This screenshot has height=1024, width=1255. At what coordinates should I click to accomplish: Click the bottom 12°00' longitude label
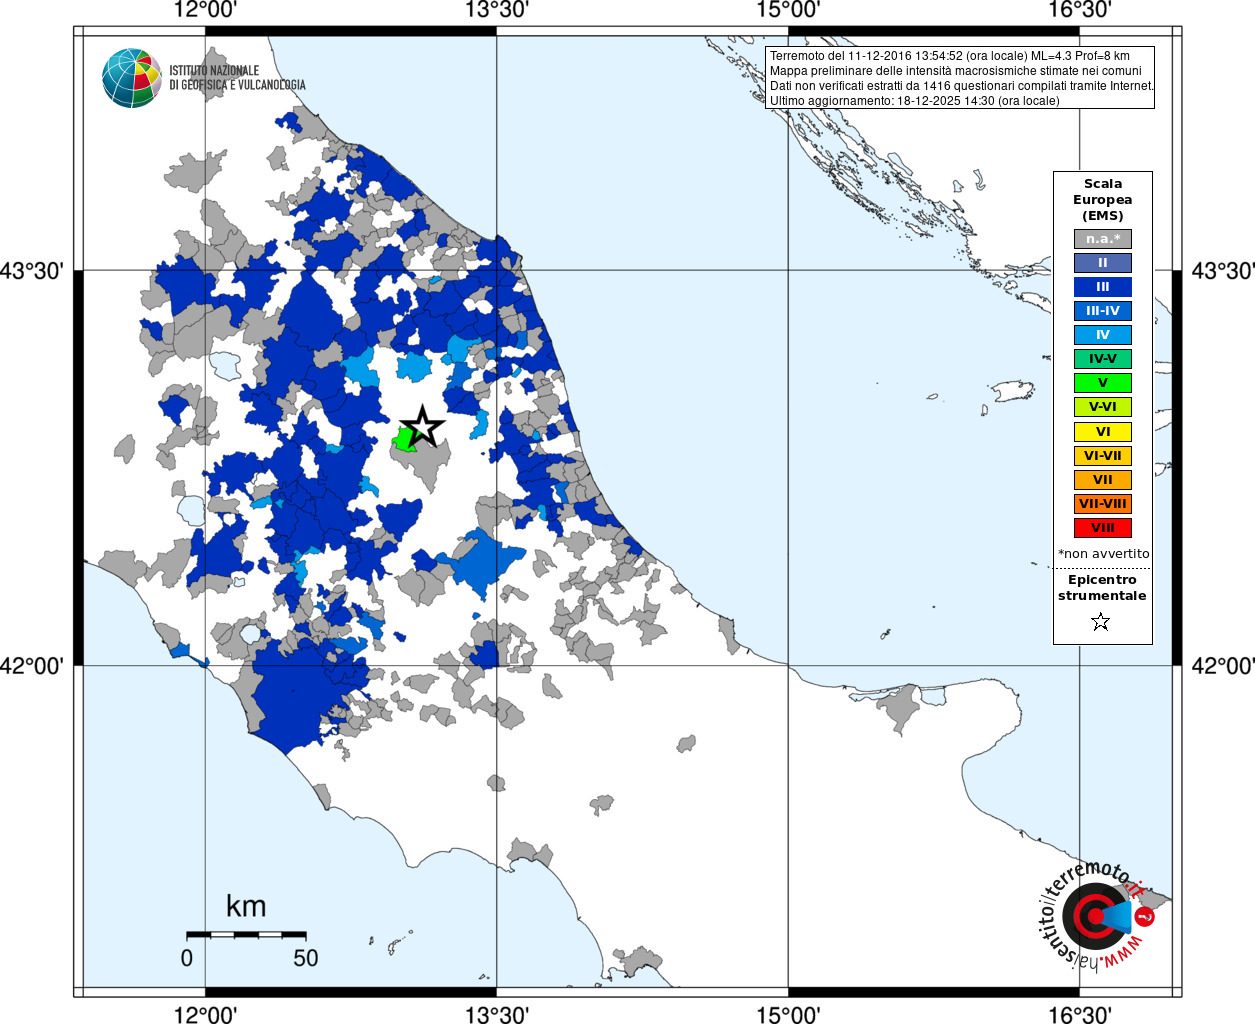coord(205,1014)
